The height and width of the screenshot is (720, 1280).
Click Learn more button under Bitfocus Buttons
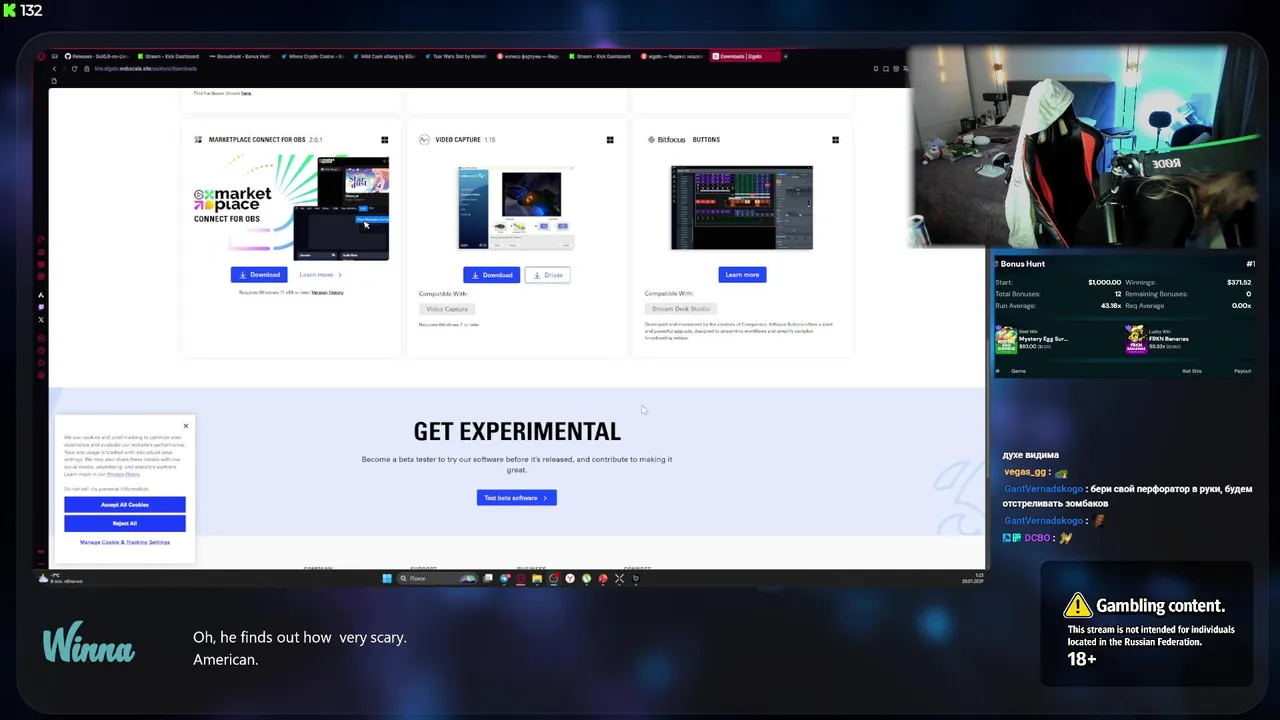point(742,274)
